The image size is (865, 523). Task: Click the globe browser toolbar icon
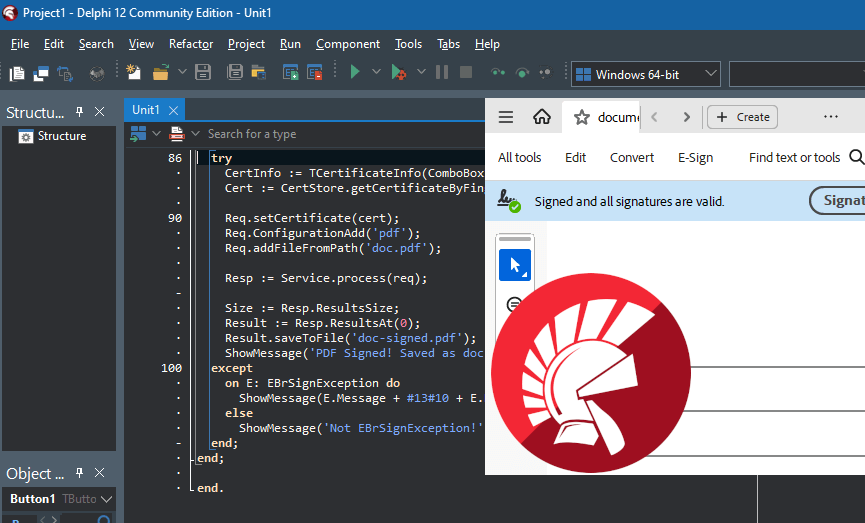97,73
